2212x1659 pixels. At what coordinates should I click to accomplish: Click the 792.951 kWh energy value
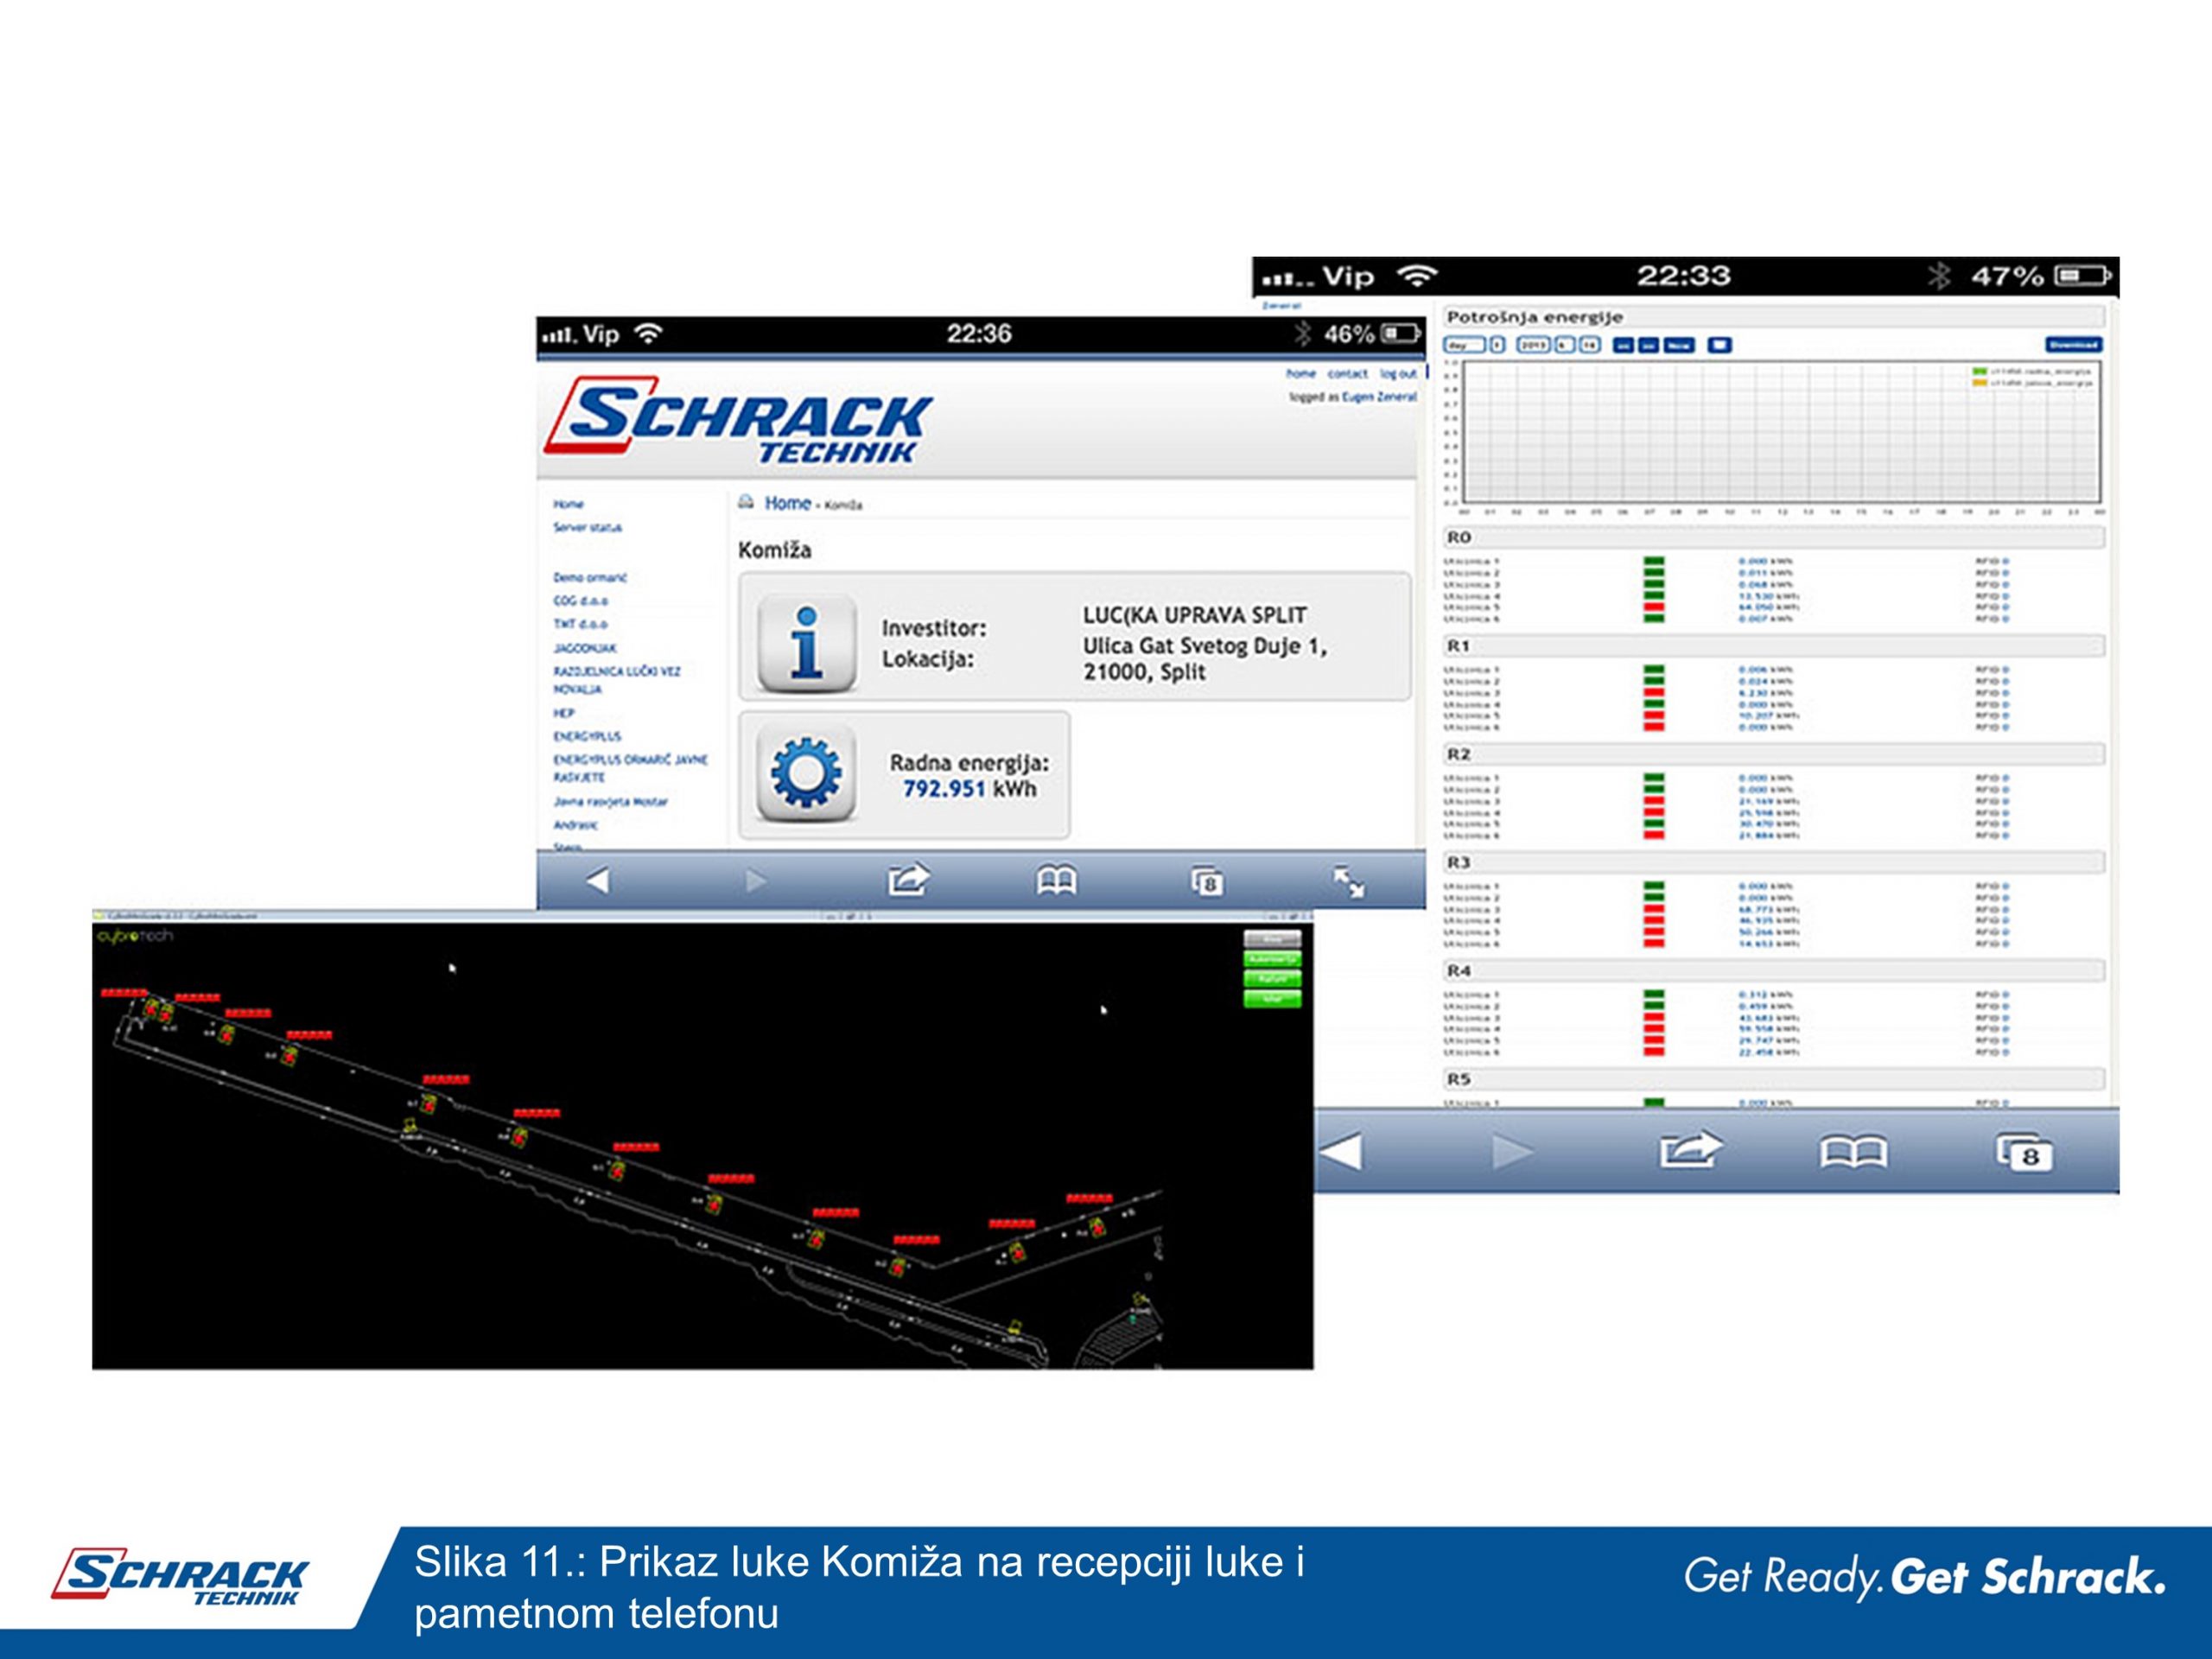point(969,789)
